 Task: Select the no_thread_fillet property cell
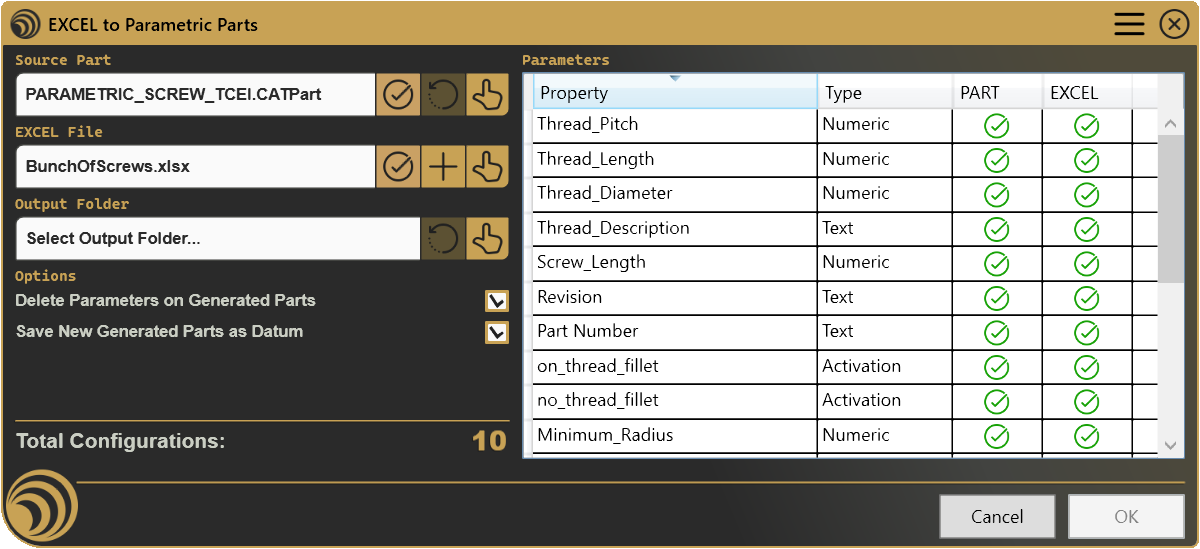675,401
